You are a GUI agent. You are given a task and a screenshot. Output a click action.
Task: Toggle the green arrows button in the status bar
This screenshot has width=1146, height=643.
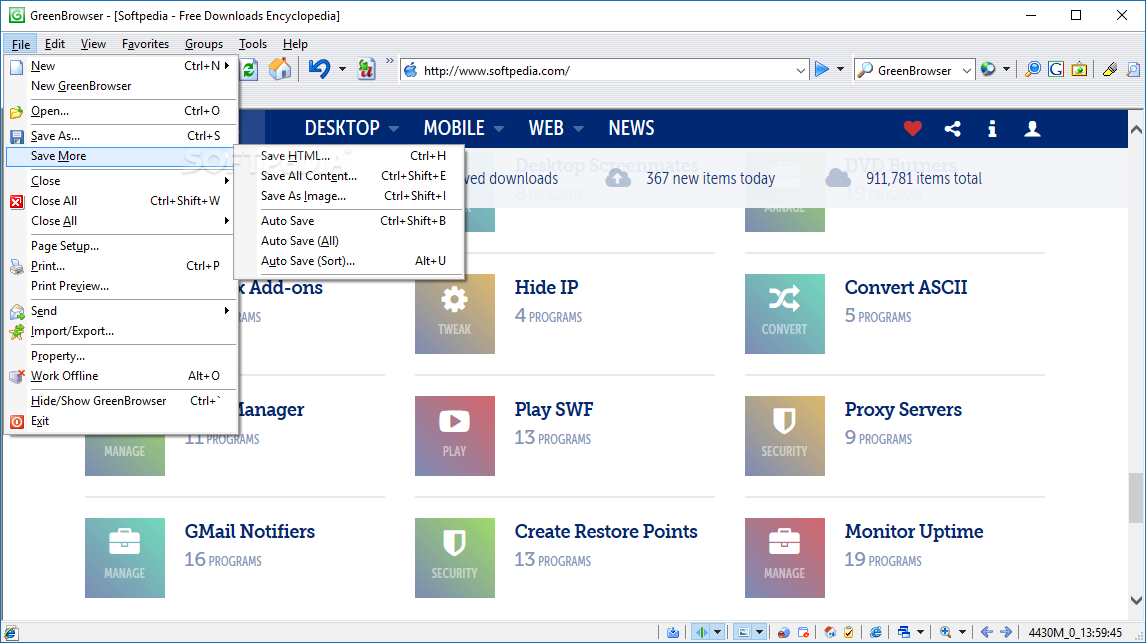(702, 632)
